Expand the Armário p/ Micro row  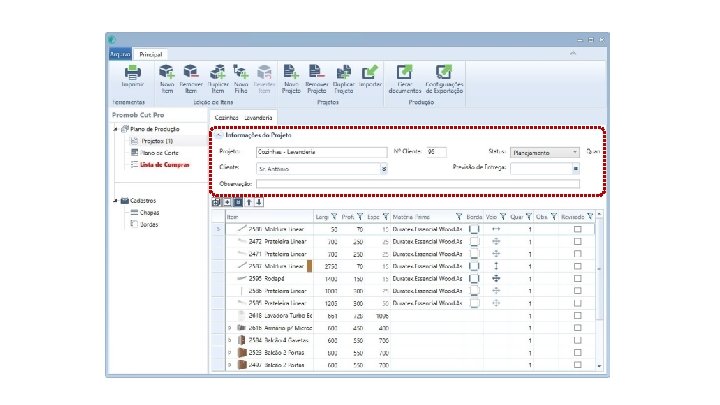[230, 328]
